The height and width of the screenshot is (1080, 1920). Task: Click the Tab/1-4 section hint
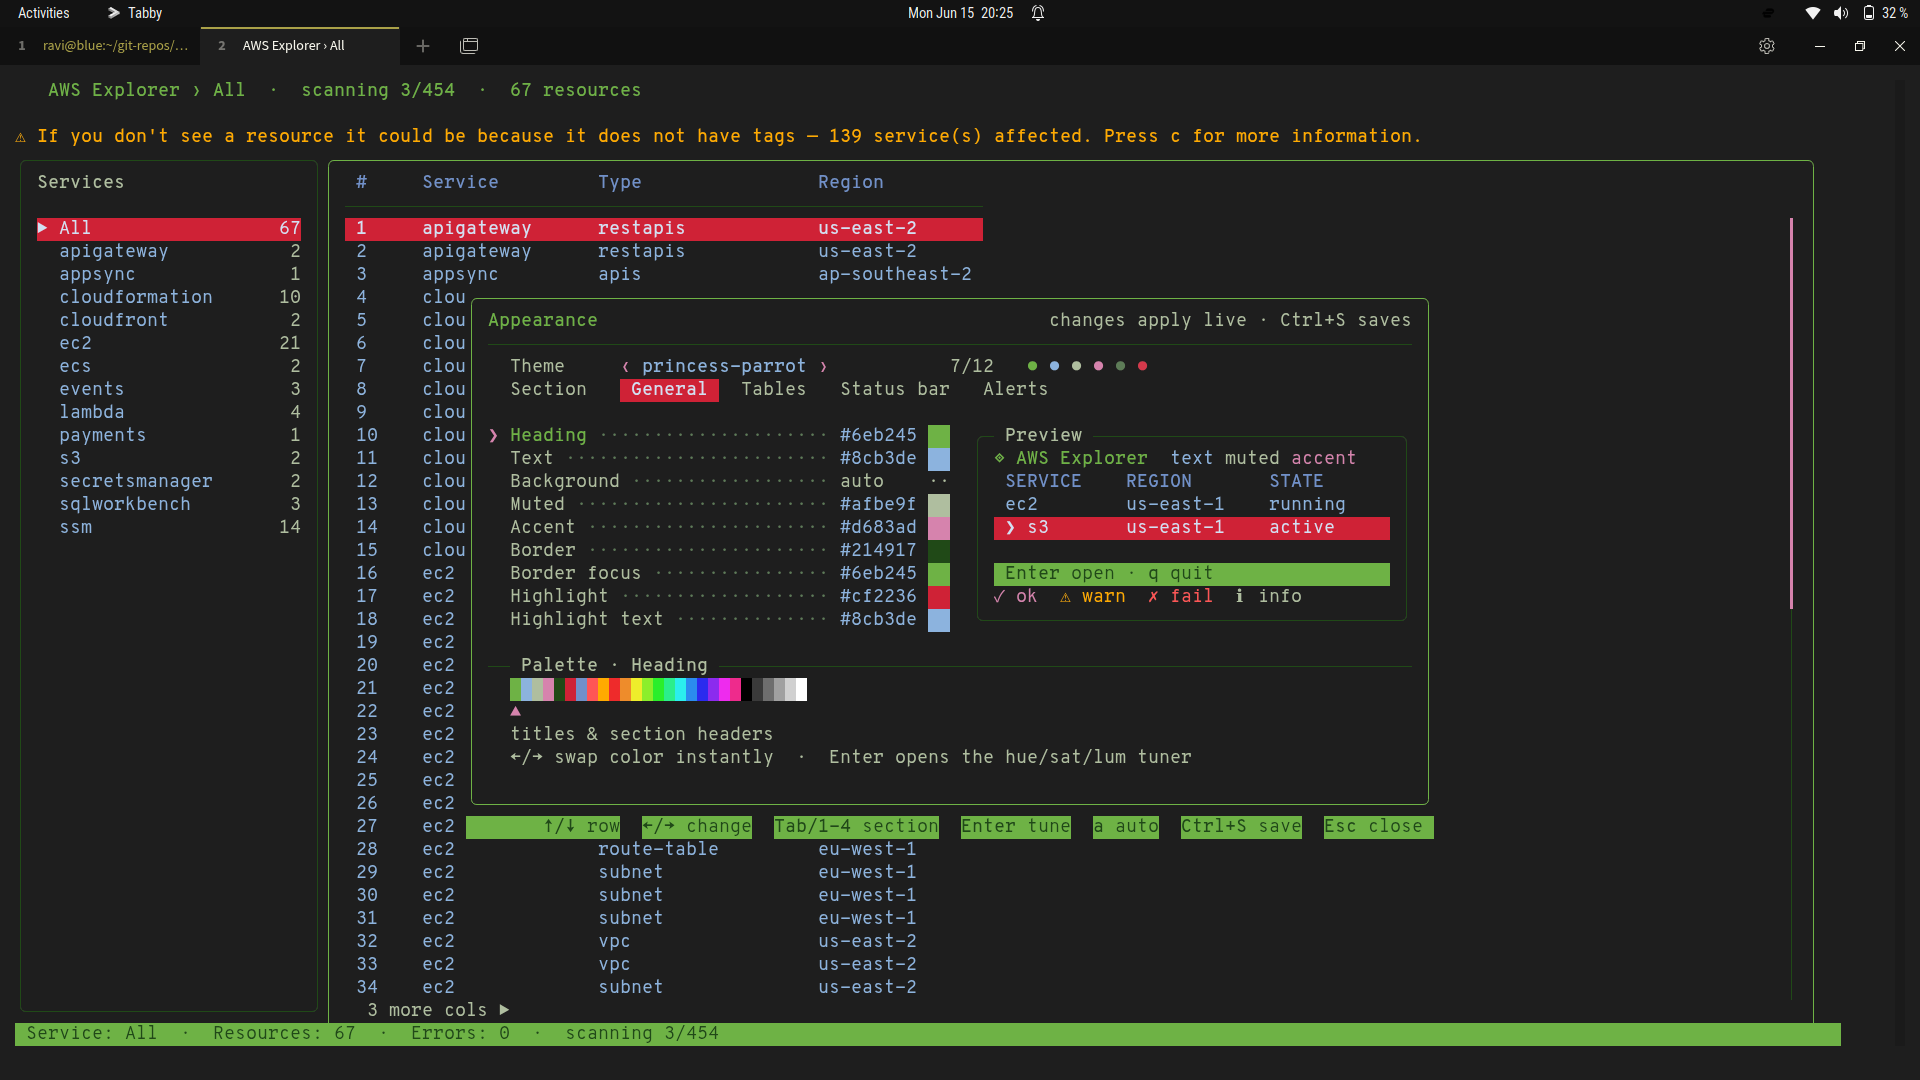click(x=856, y=827)
